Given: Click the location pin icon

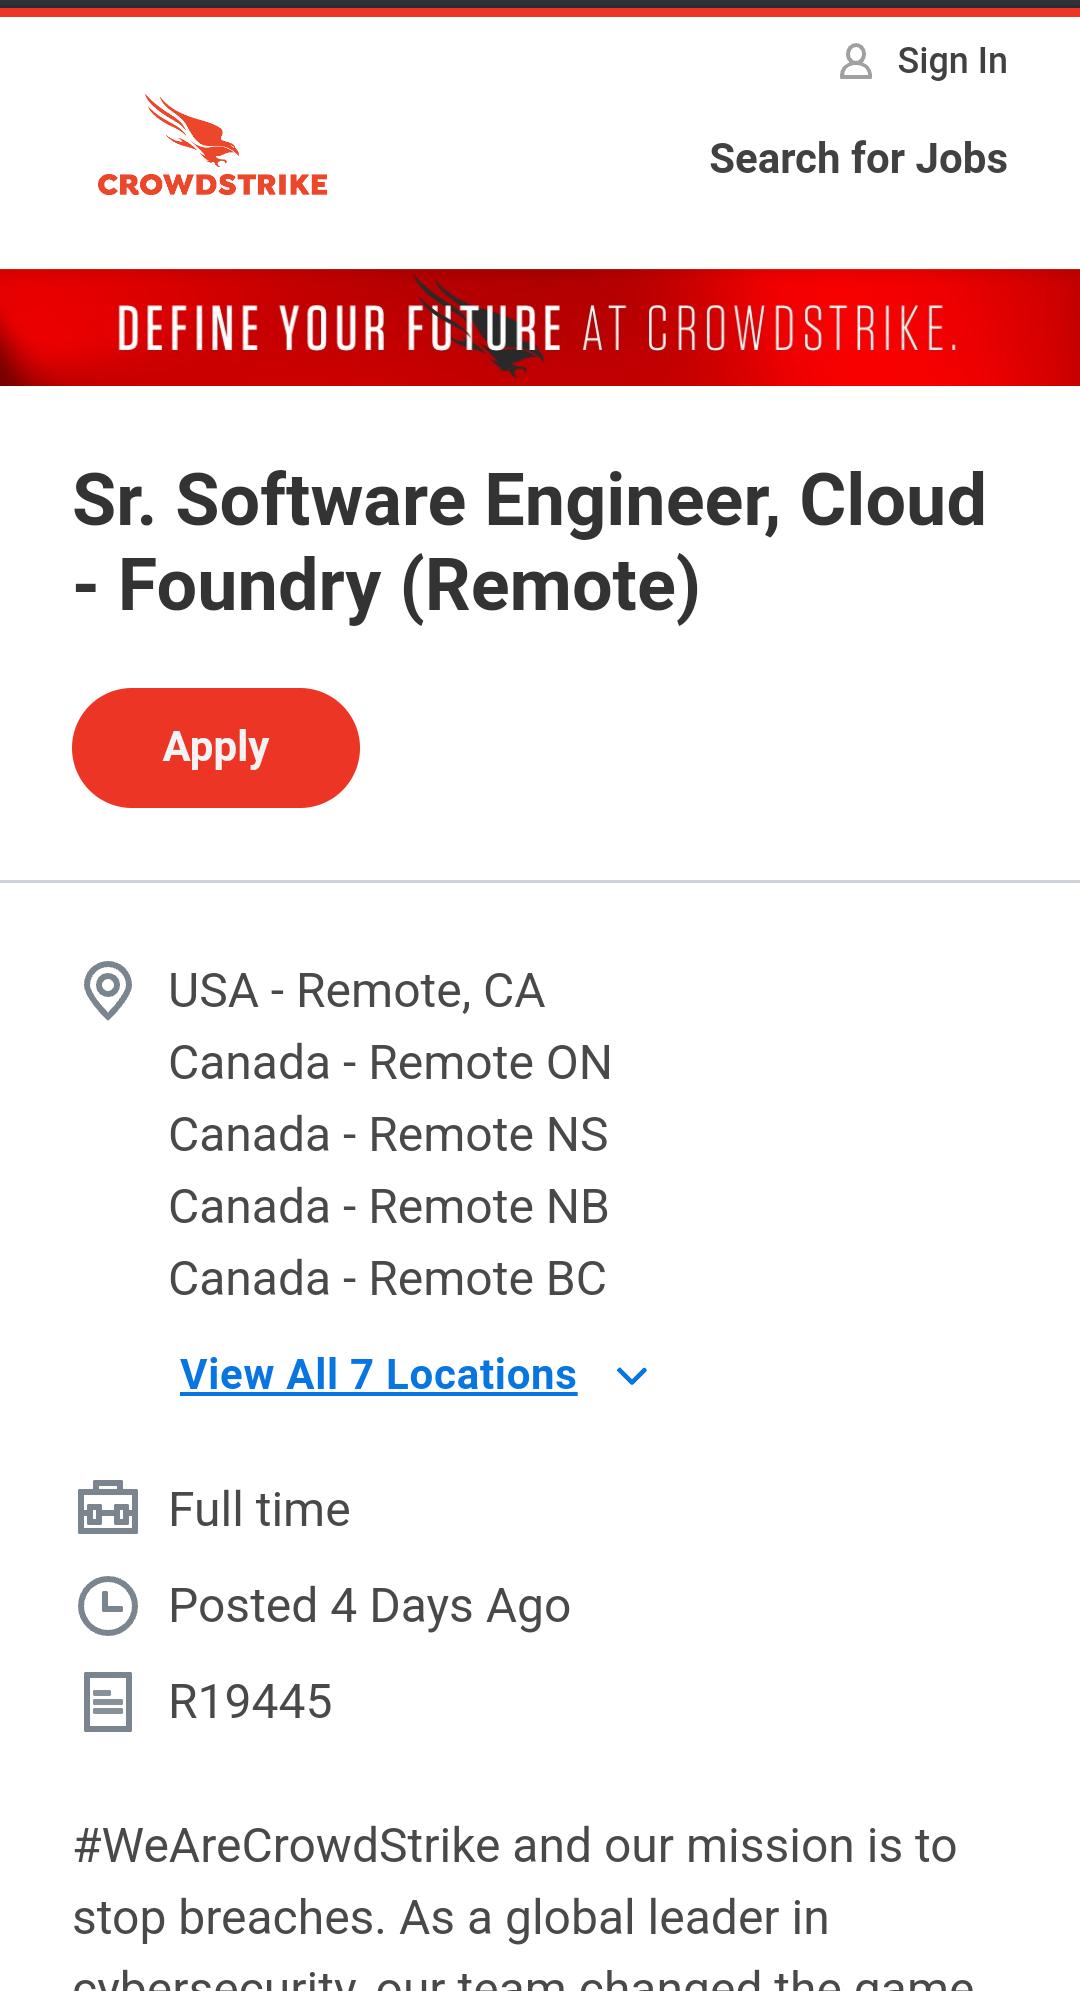Looking at the screenshot, I should coord(107,990).
